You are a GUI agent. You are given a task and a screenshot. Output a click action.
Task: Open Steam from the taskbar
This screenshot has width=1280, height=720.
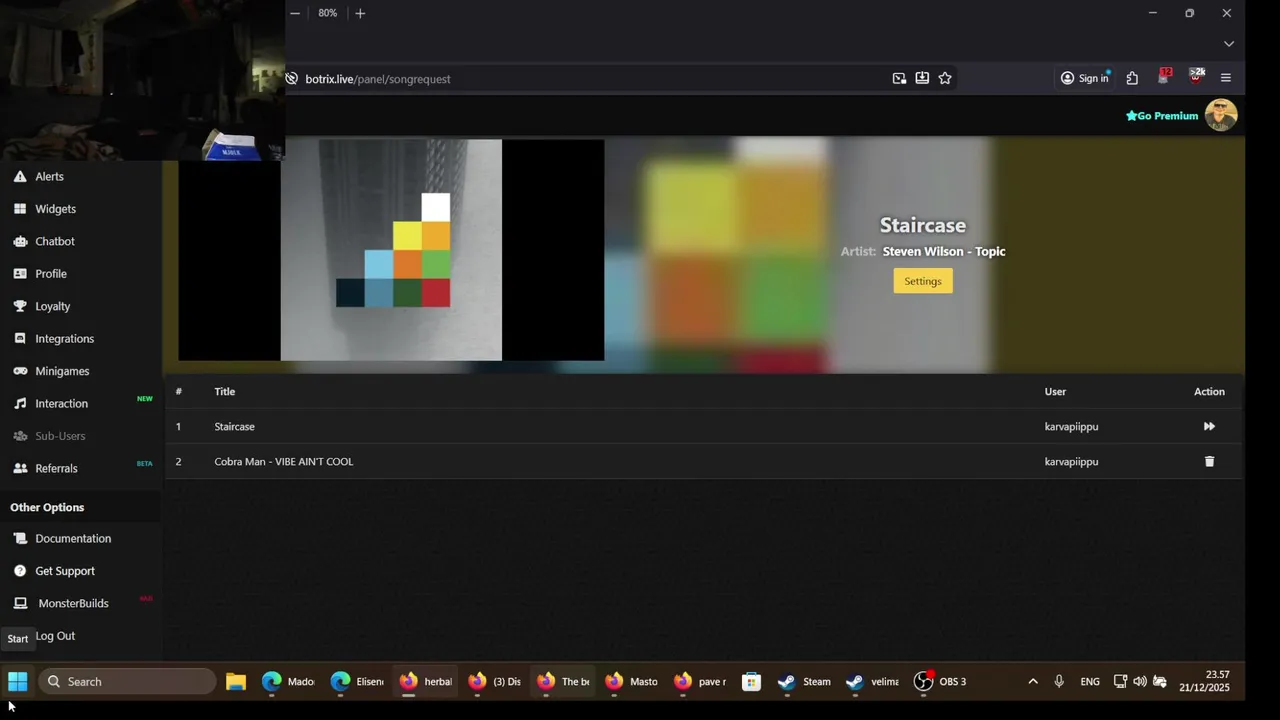pyautogui.click(x=806, y=682)
